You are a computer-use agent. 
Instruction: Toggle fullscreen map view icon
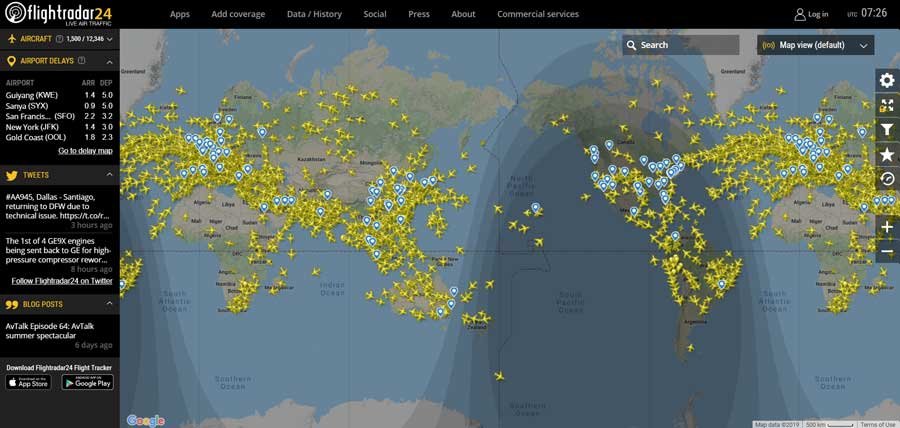tap(887, 106)
